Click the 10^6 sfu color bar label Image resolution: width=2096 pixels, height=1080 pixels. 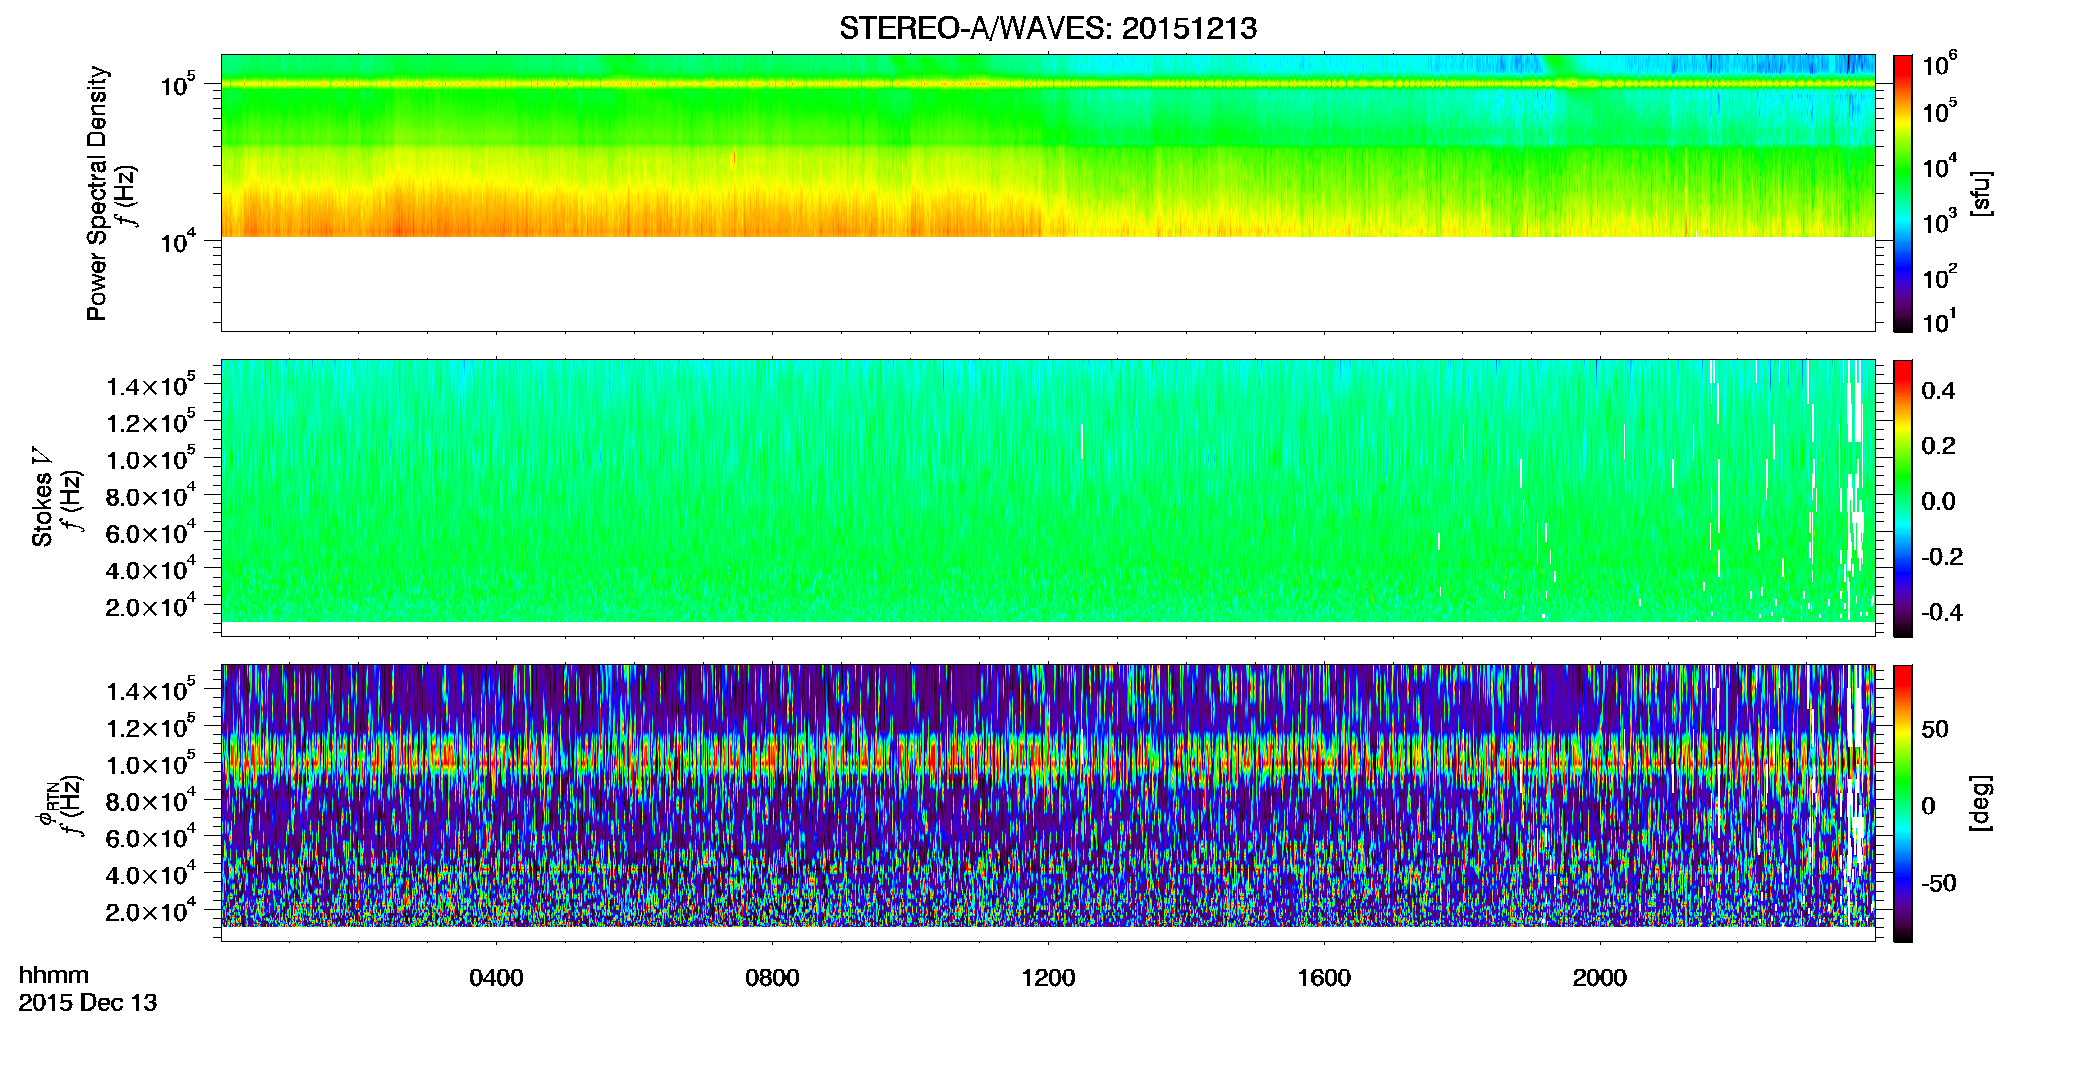1939,65
